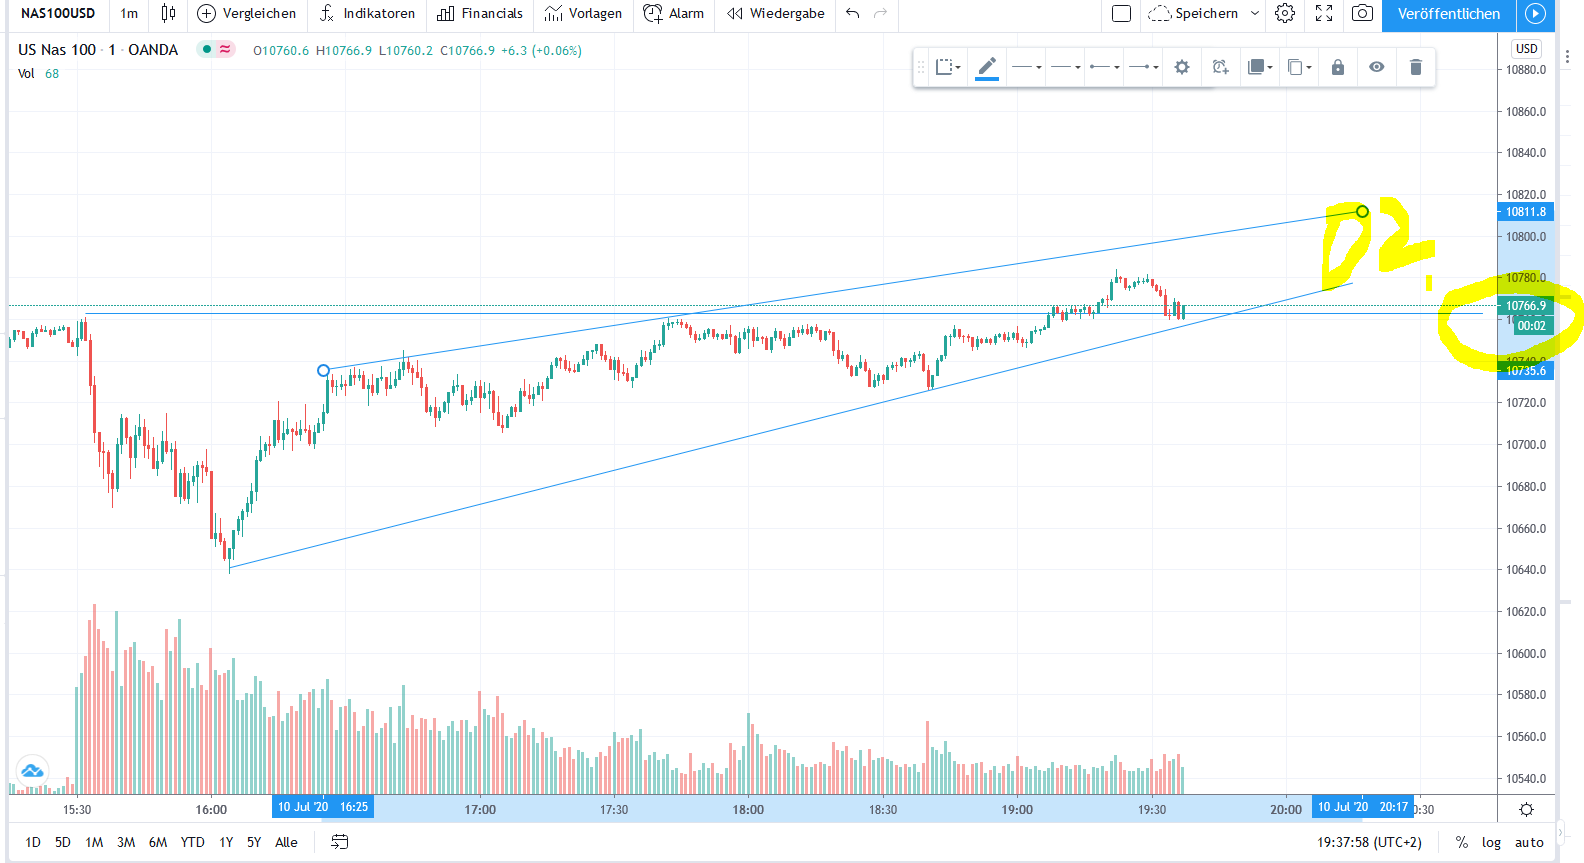Open drawing settings gear in floating toolbar

1182,67
